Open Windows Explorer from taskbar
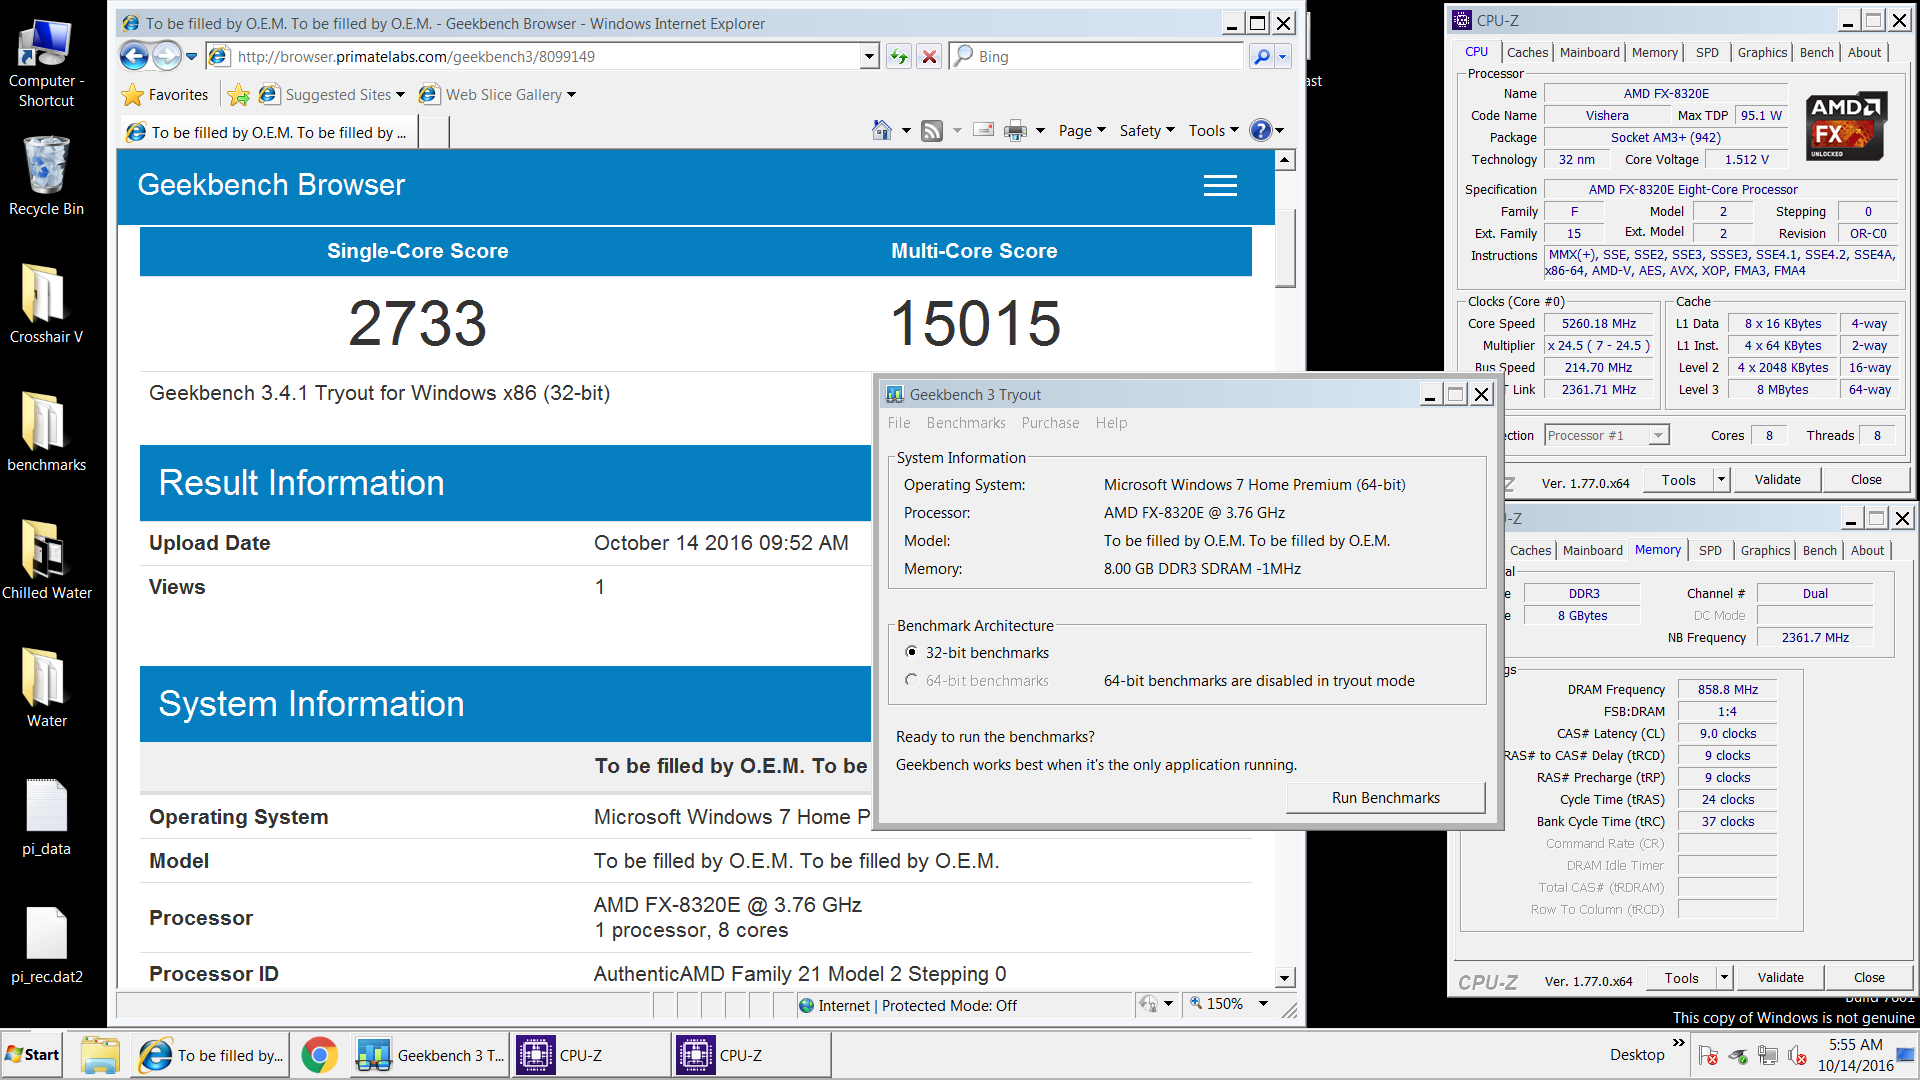Screen dimensions: 1920x1080 (x=100, y=1055)
